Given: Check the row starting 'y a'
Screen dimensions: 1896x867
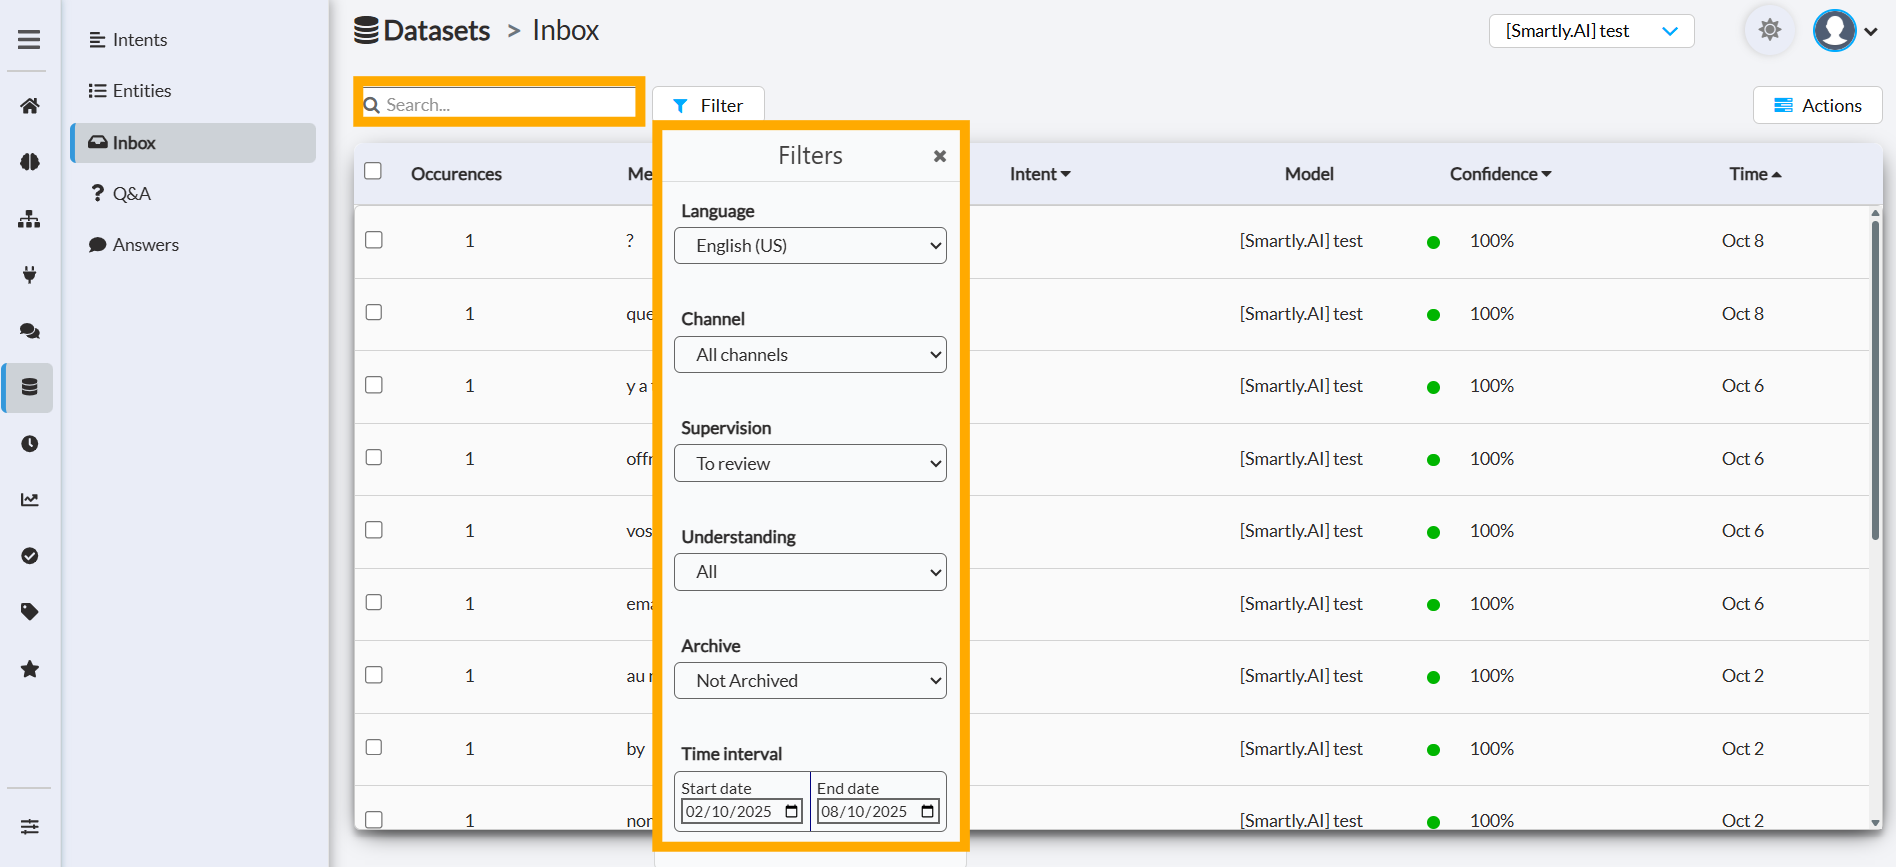Looking at the screenshot, I should [x=374, y=385].
